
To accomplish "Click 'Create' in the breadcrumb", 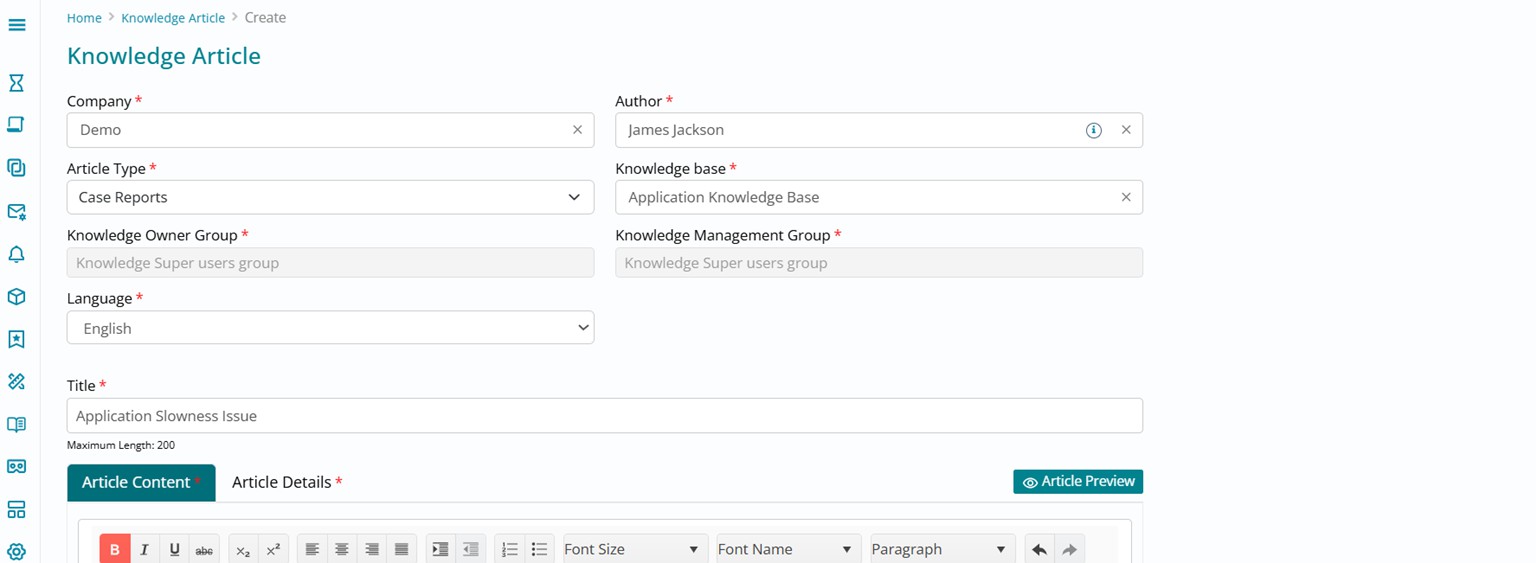I will pyautogui.click(x=265, y=18).
